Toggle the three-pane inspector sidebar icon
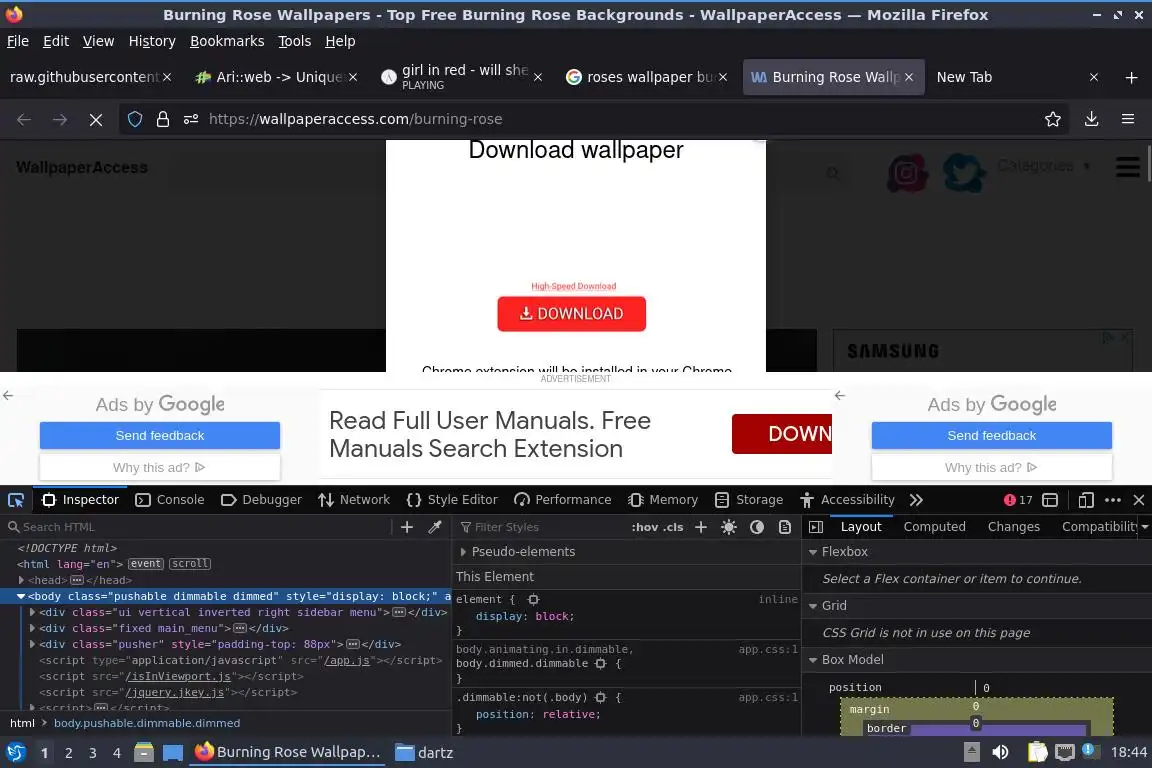 point(816,527)
